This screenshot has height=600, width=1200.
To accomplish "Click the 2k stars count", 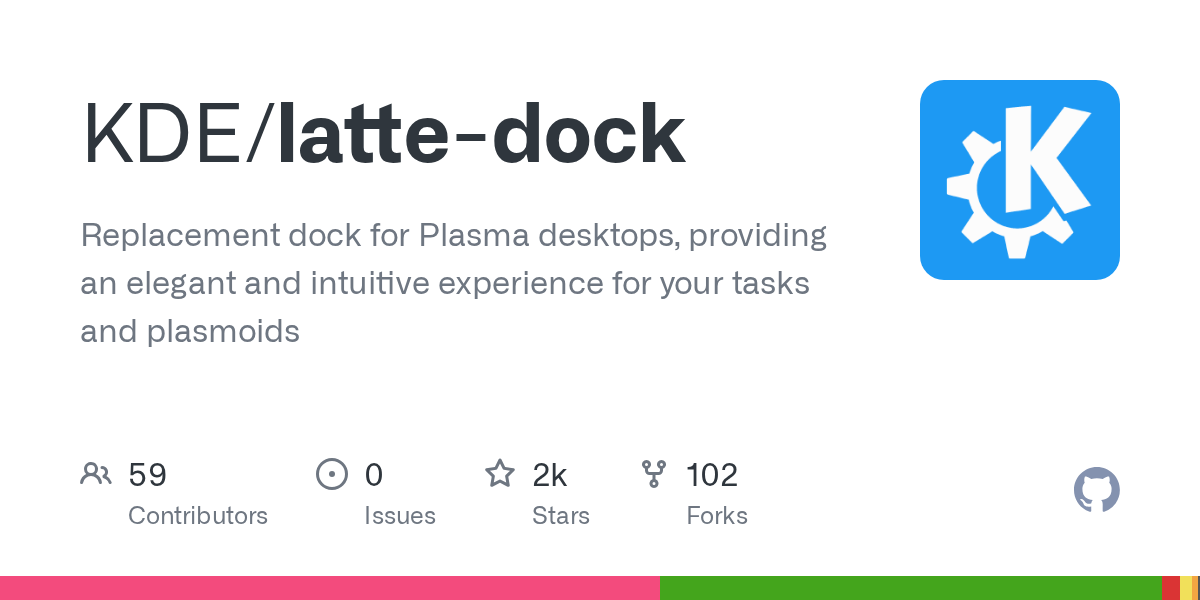I will coord(550,475).
